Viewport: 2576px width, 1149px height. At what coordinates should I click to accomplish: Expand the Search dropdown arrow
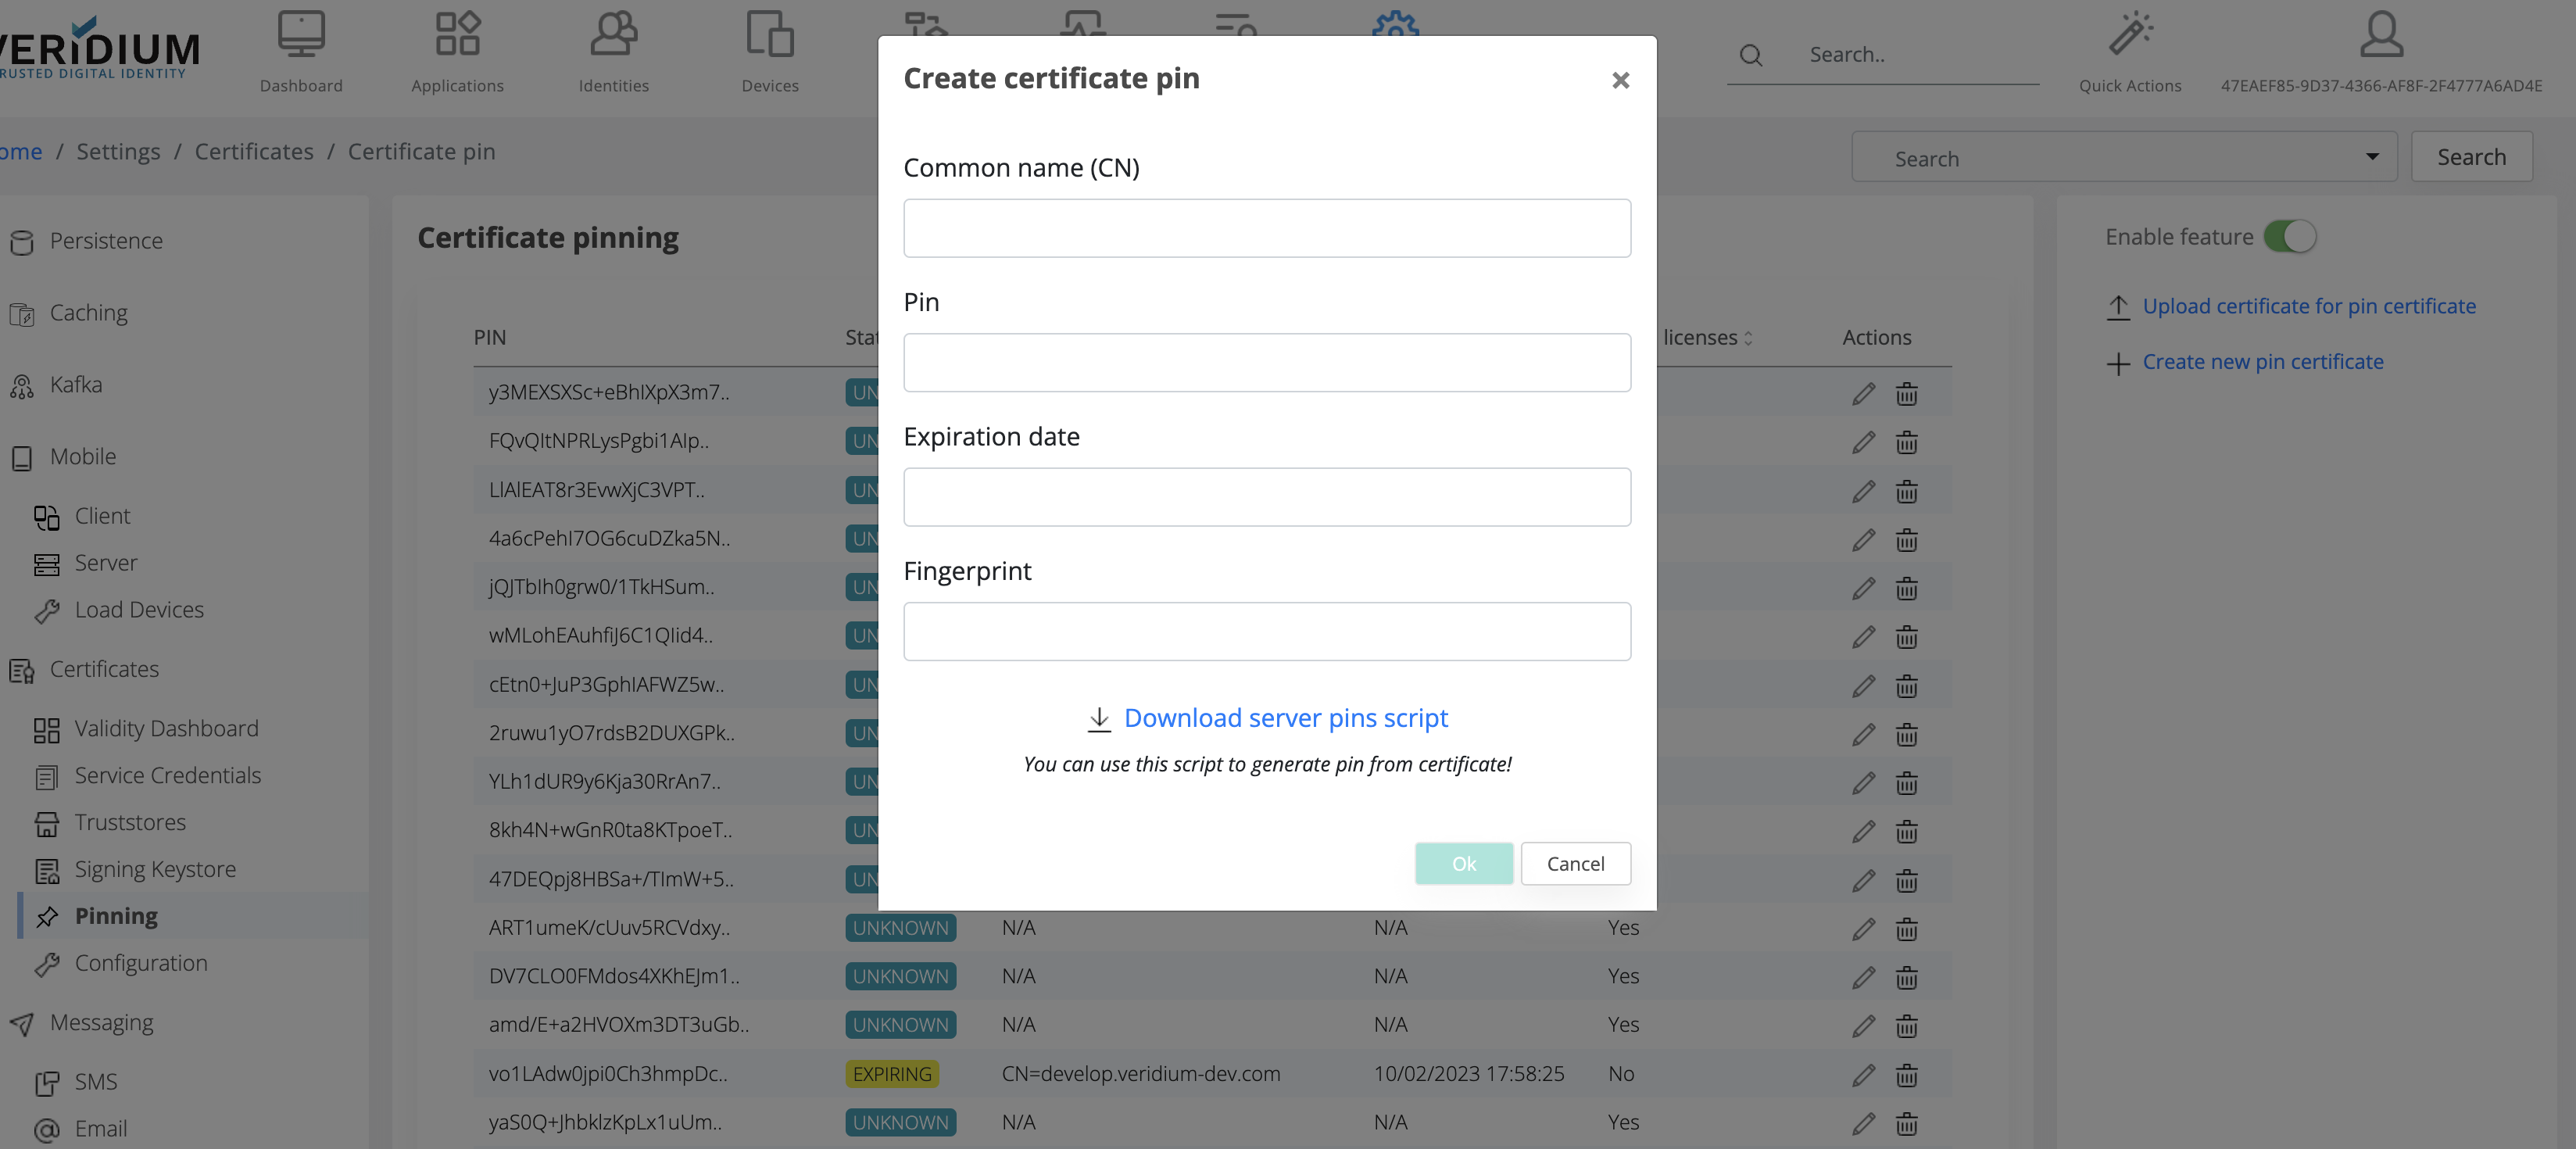click(2371, 157)
